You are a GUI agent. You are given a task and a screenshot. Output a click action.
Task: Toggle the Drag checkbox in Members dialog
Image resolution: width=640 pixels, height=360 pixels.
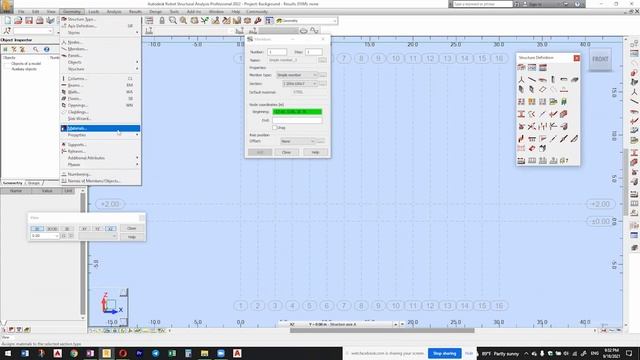[x=275, y=128]
